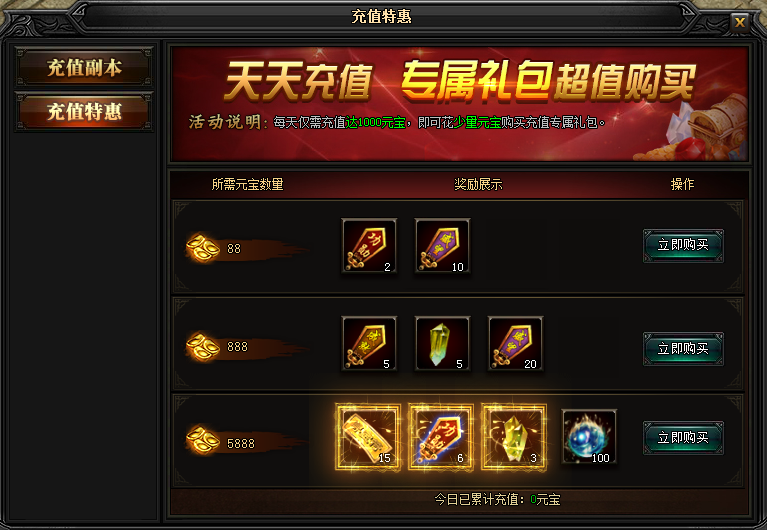Select the glowing gold ticket with quantity 15
The width and height of the screenshot is (767, 530).
pyautogui.click(x=368, y=437)
